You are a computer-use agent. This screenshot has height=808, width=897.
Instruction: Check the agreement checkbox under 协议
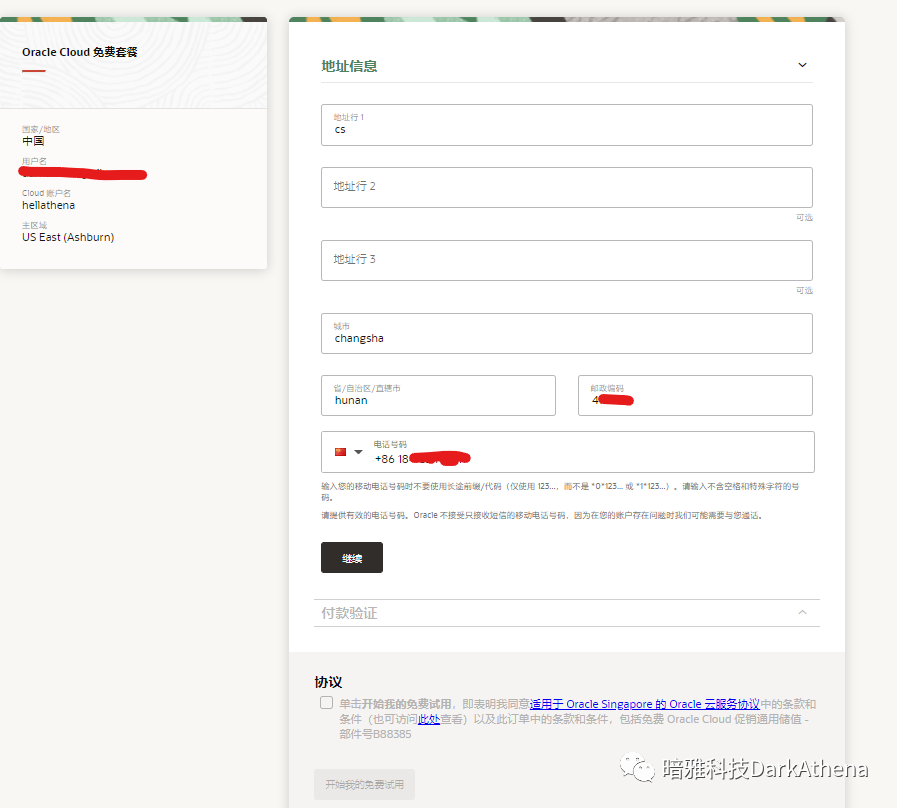coord(326,703)
